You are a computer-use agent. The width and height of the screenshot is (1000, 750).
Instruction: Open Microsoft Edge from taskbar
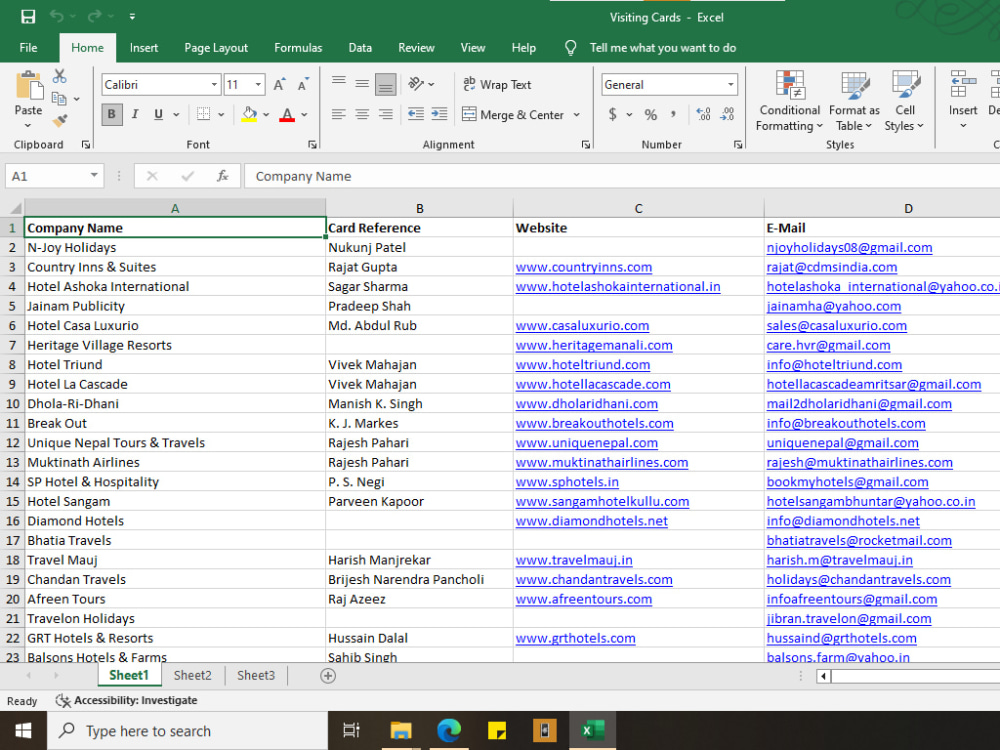(x=449, y=730)
